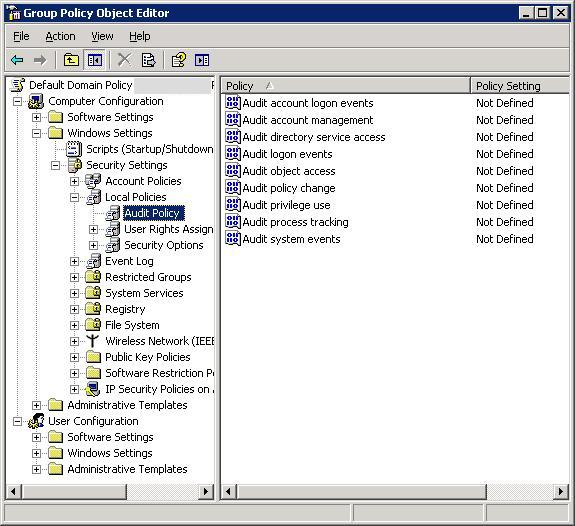Open Help via the question mark icon
Viewport: 575px width, 526px height.
pyautogui.click(x=179, y=60)
